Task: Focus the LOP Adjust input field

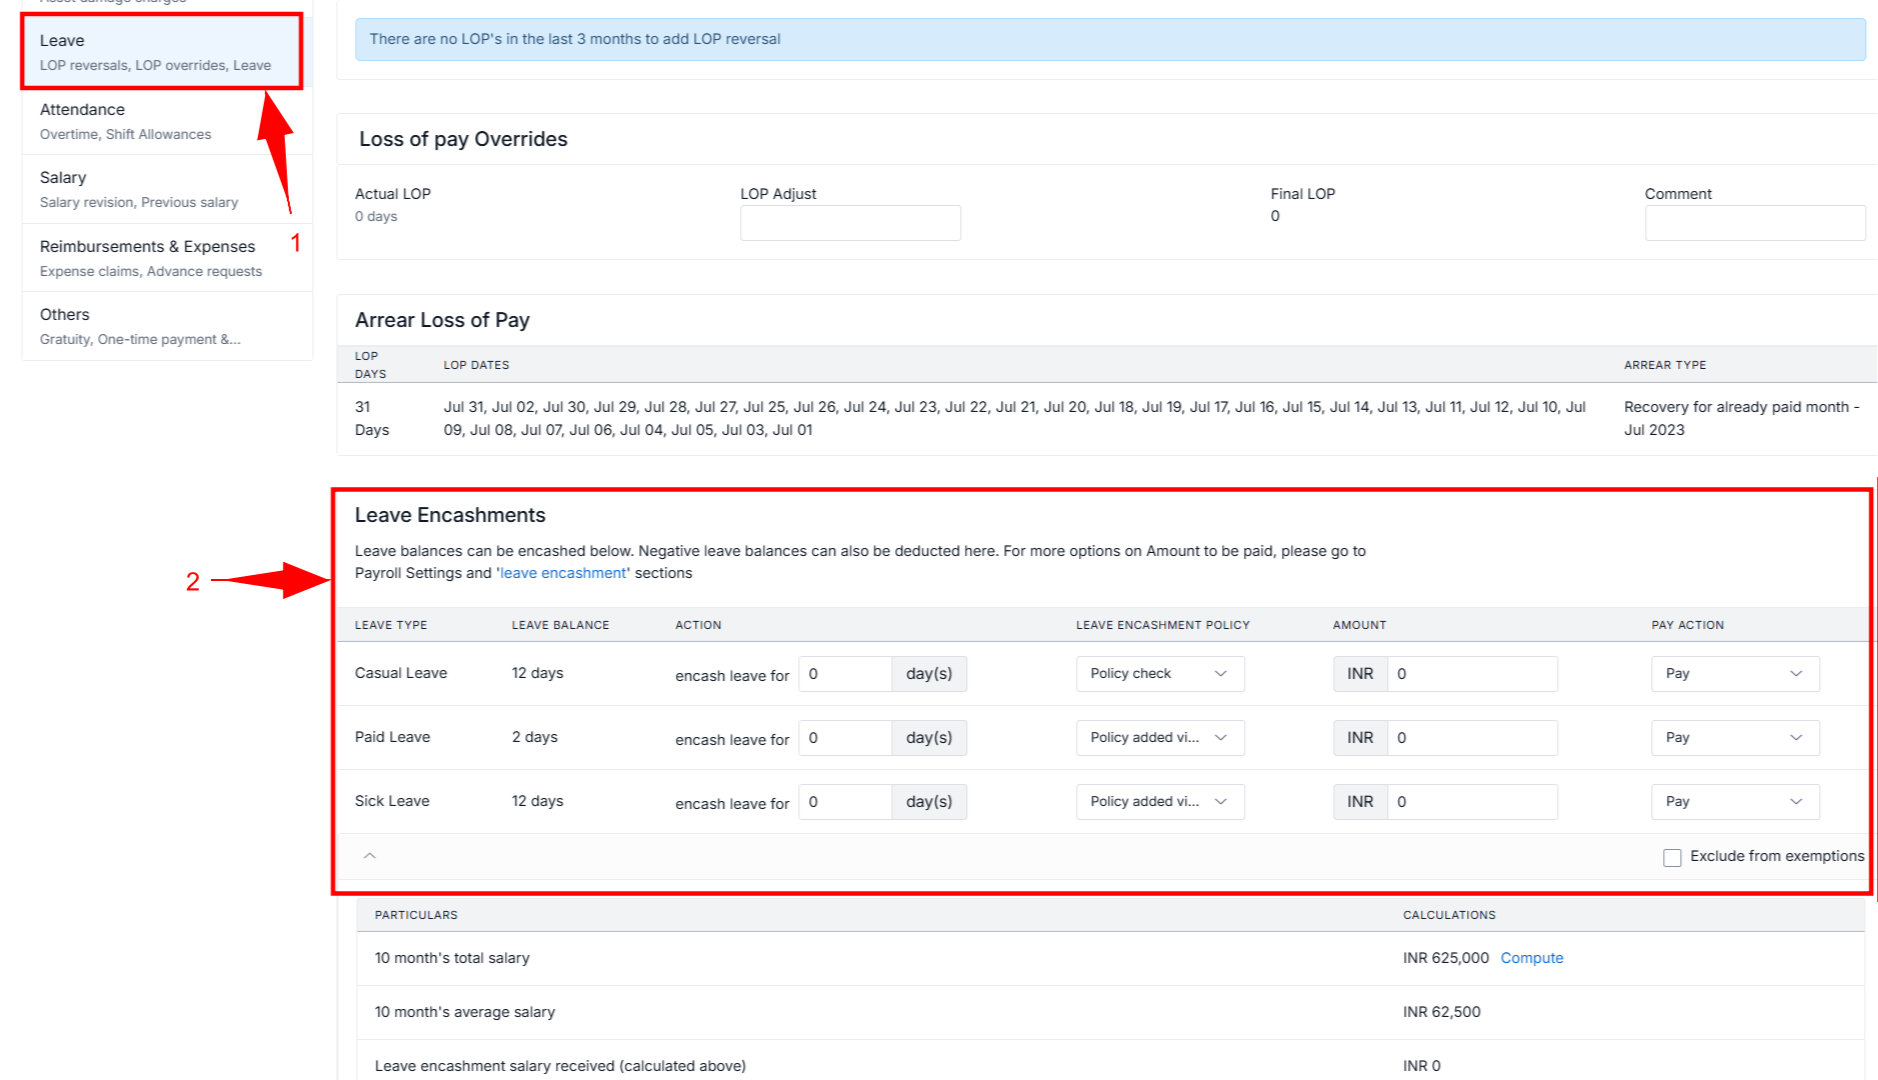Action: 850,223
